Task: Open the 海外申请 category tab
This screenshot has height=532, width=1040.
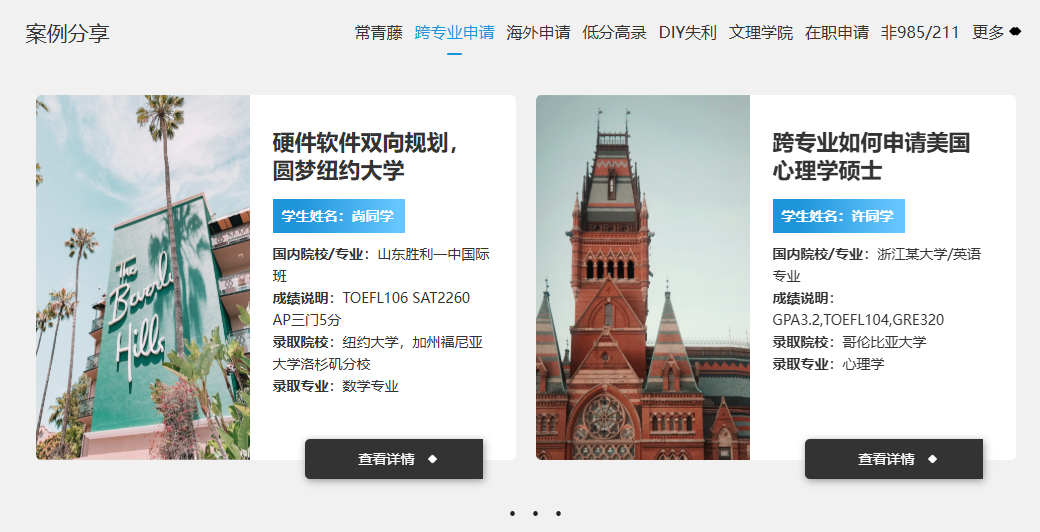Action: click(538, 32)
